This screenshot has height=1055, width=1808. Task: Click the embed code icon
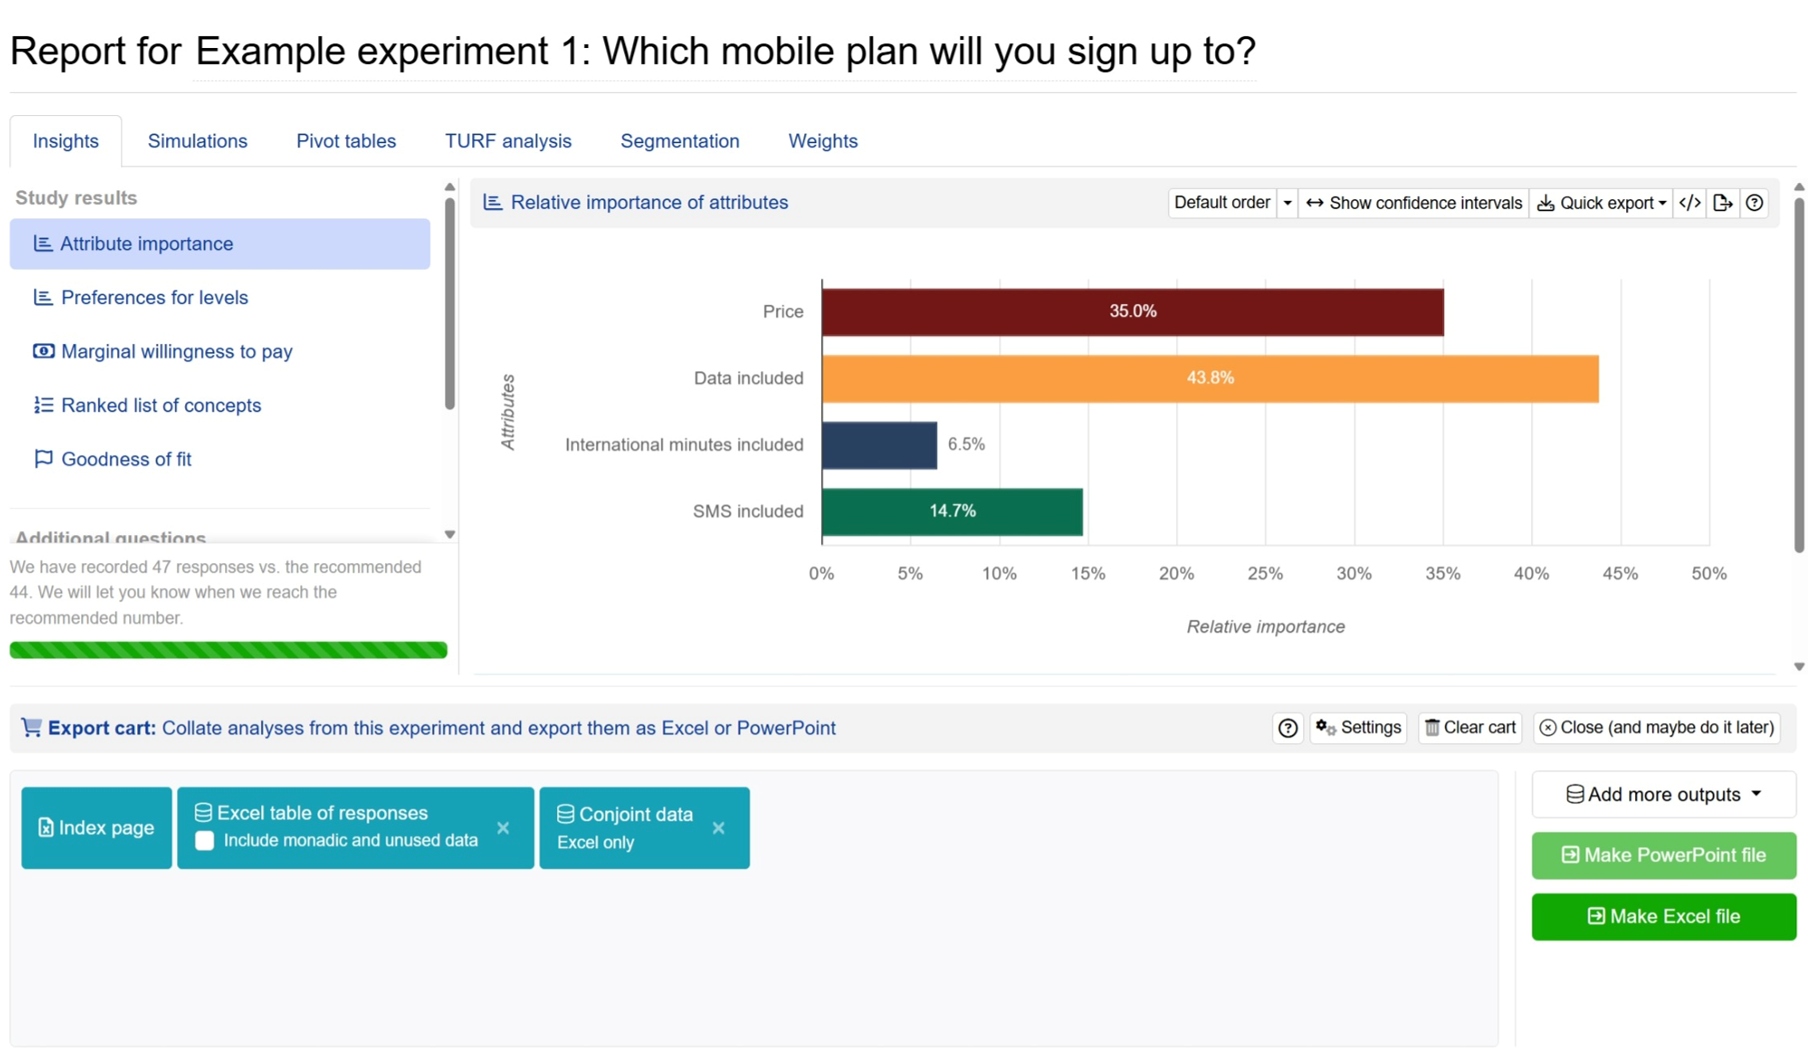pos(1689,203)
